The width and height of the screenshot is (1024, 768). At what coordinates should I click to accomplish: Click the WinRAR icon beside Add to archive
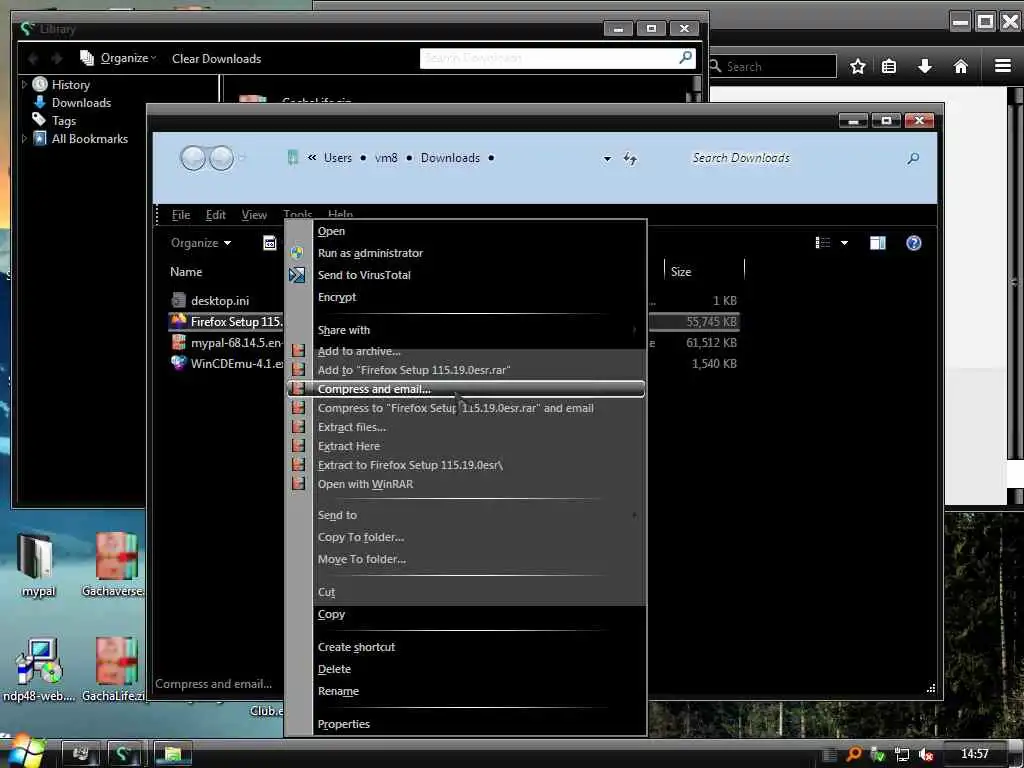(298, 351)
